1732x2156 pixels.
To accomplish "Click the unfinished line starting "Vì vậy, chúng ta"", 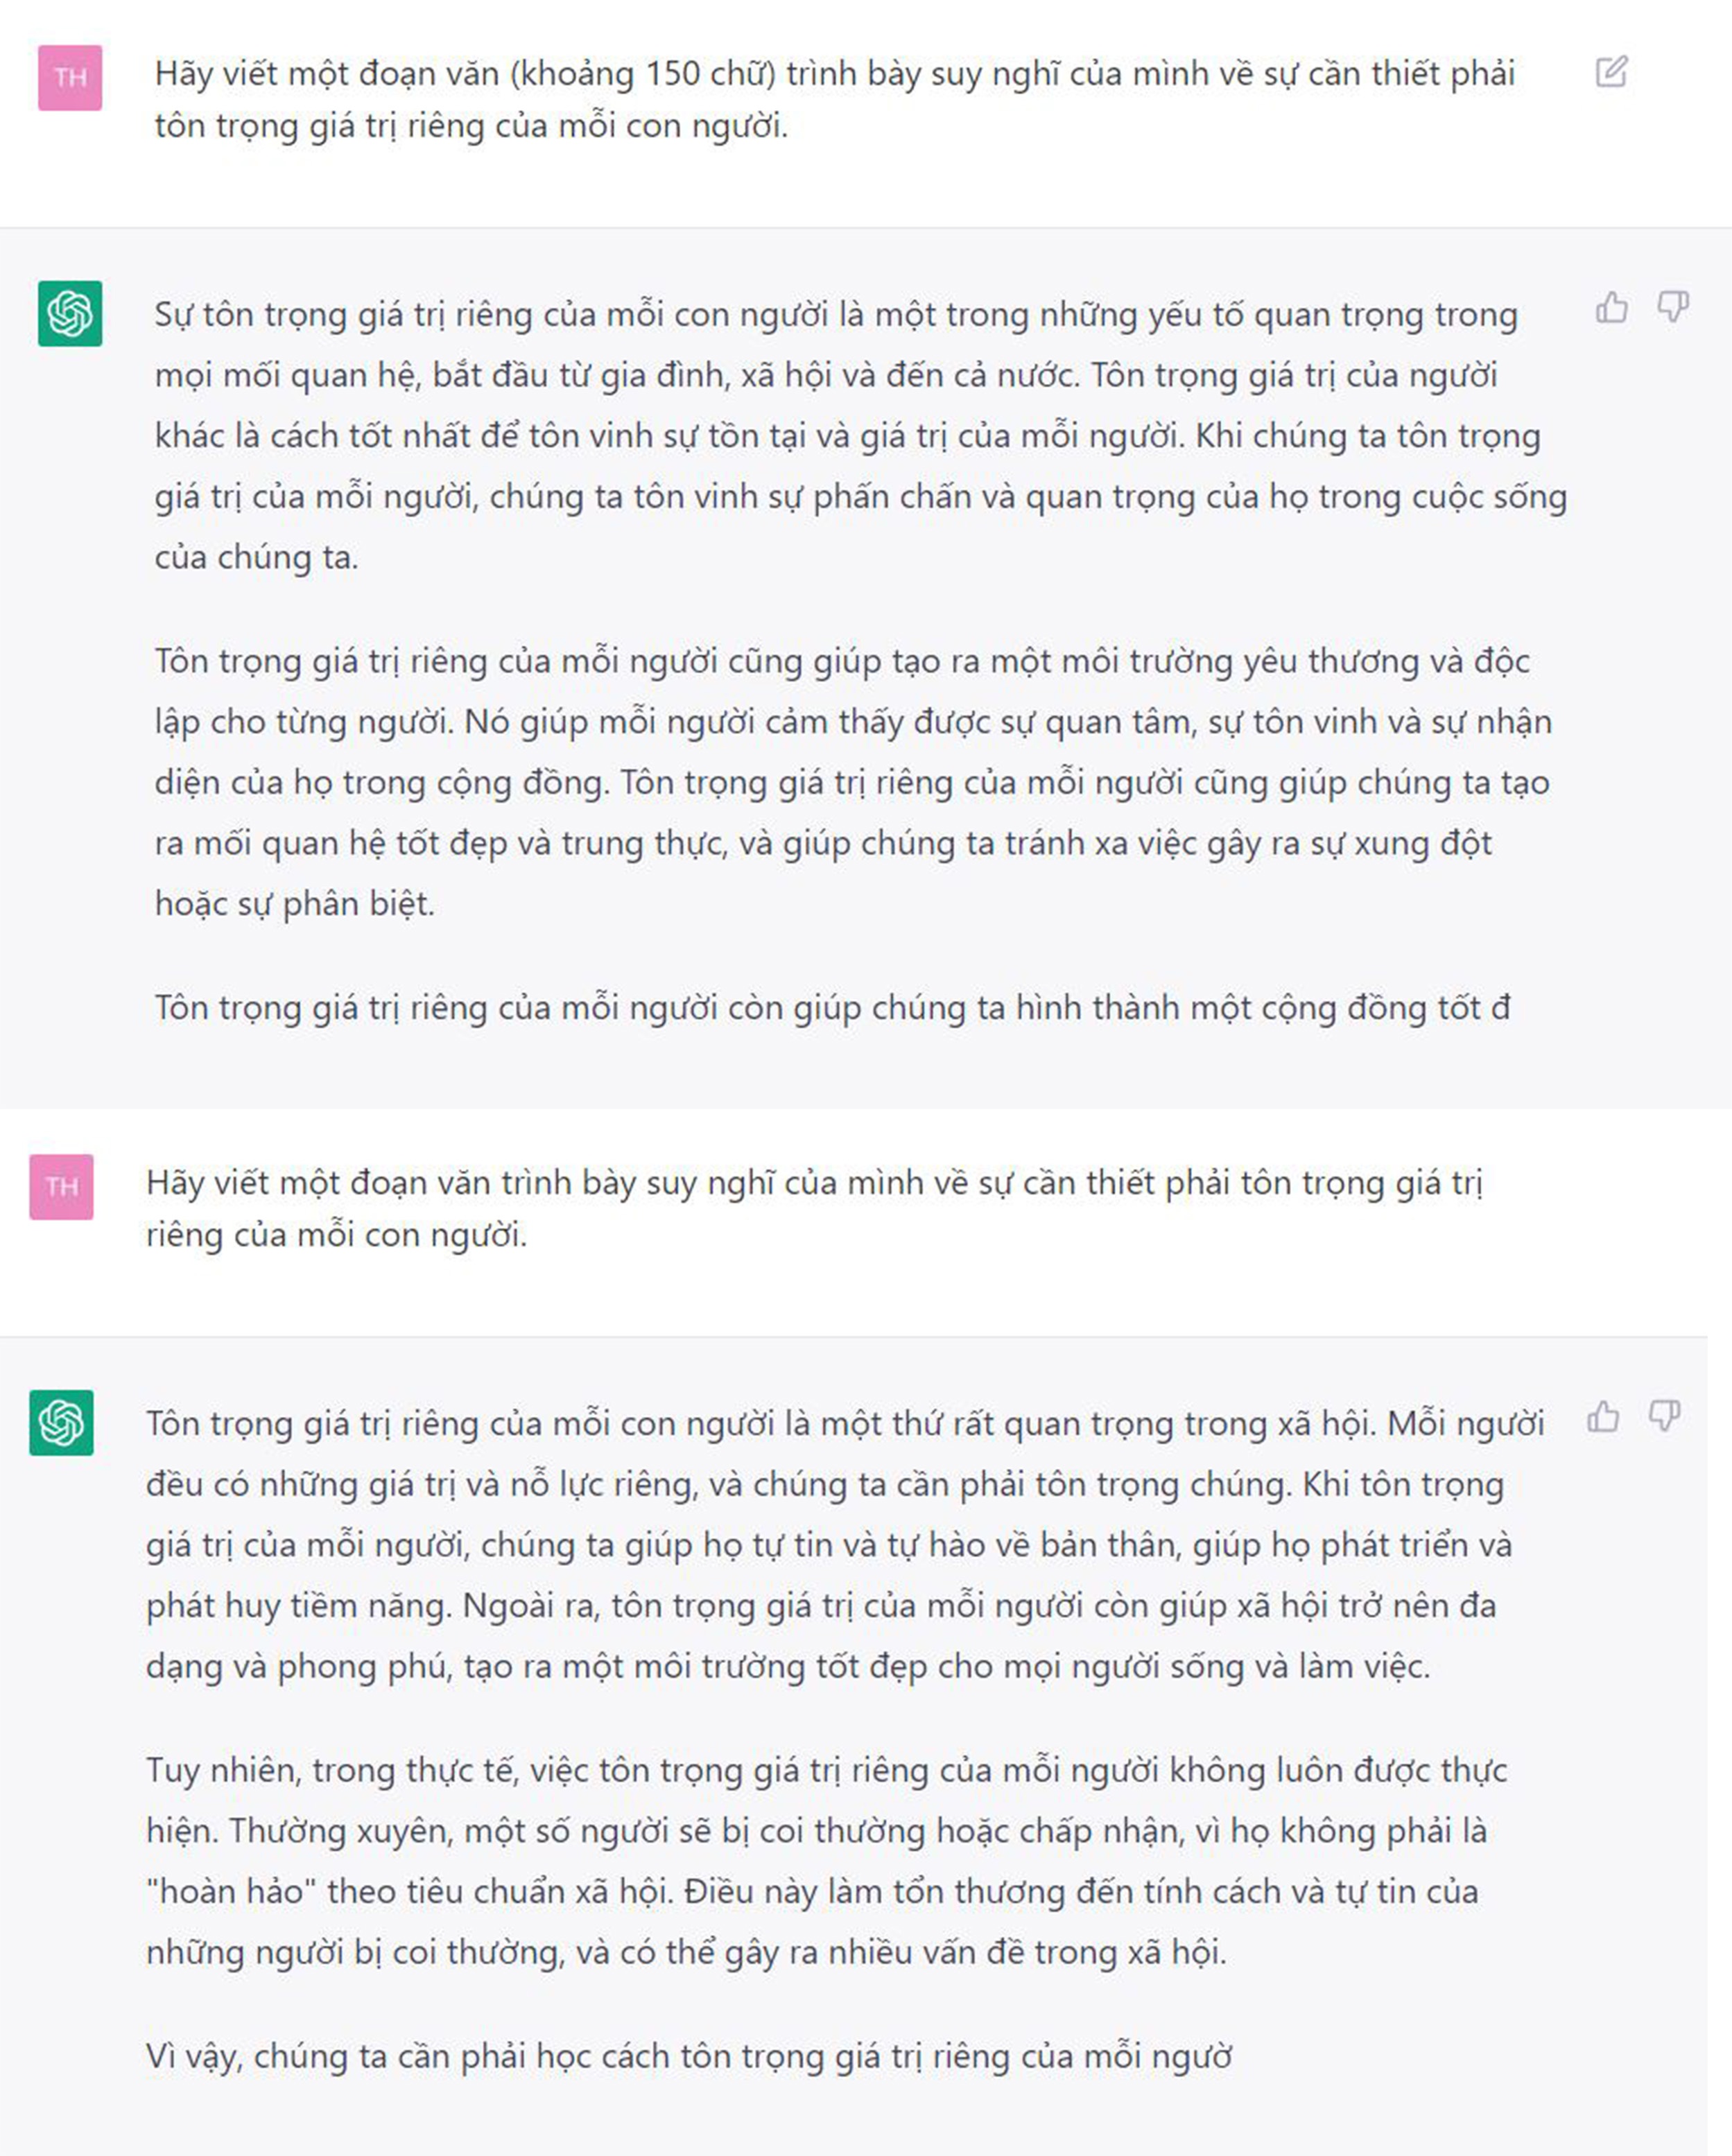I will pos(688,2056).
